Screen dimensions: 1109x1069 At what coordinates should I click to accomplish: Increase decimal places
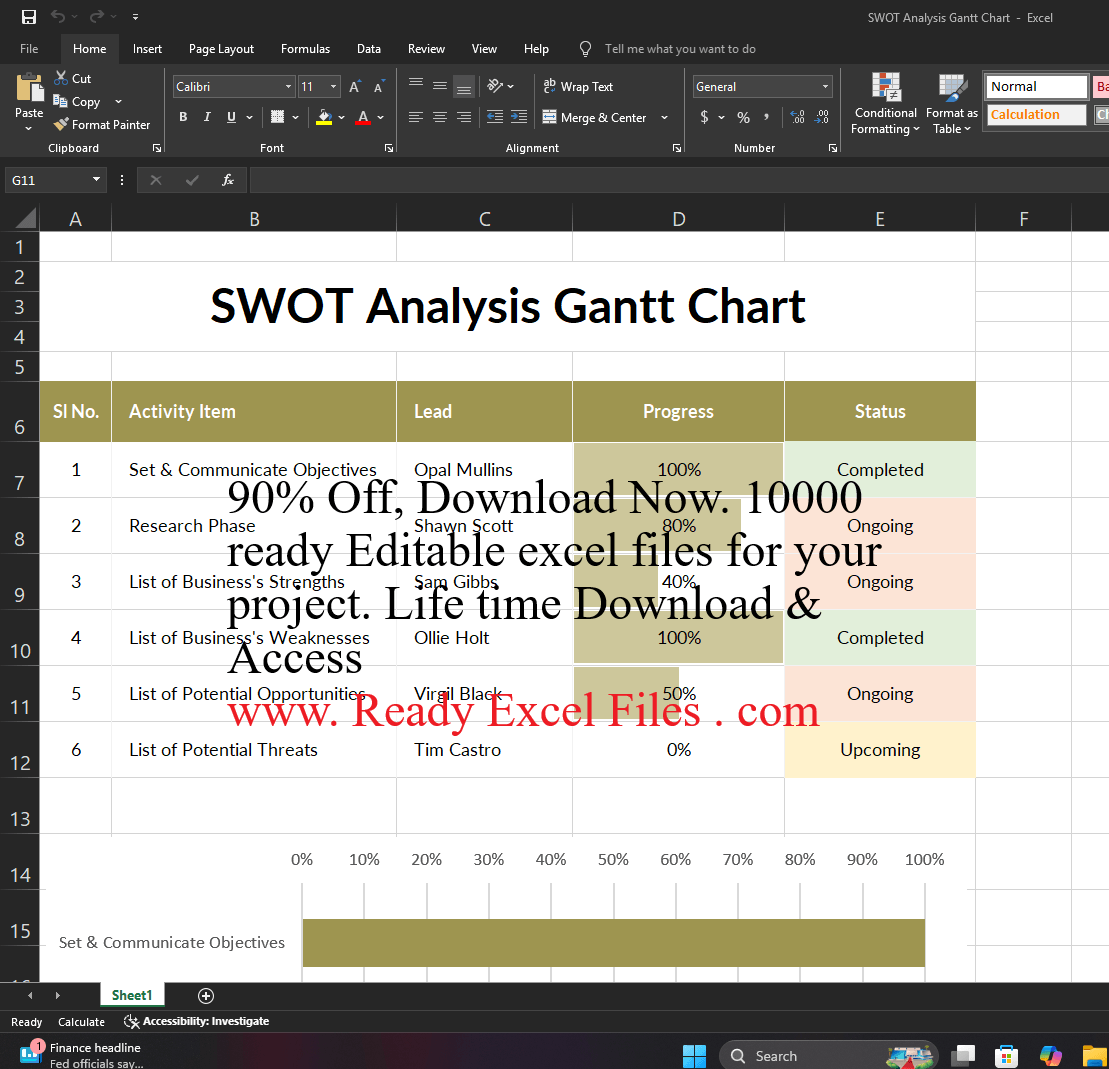[798, 117]
